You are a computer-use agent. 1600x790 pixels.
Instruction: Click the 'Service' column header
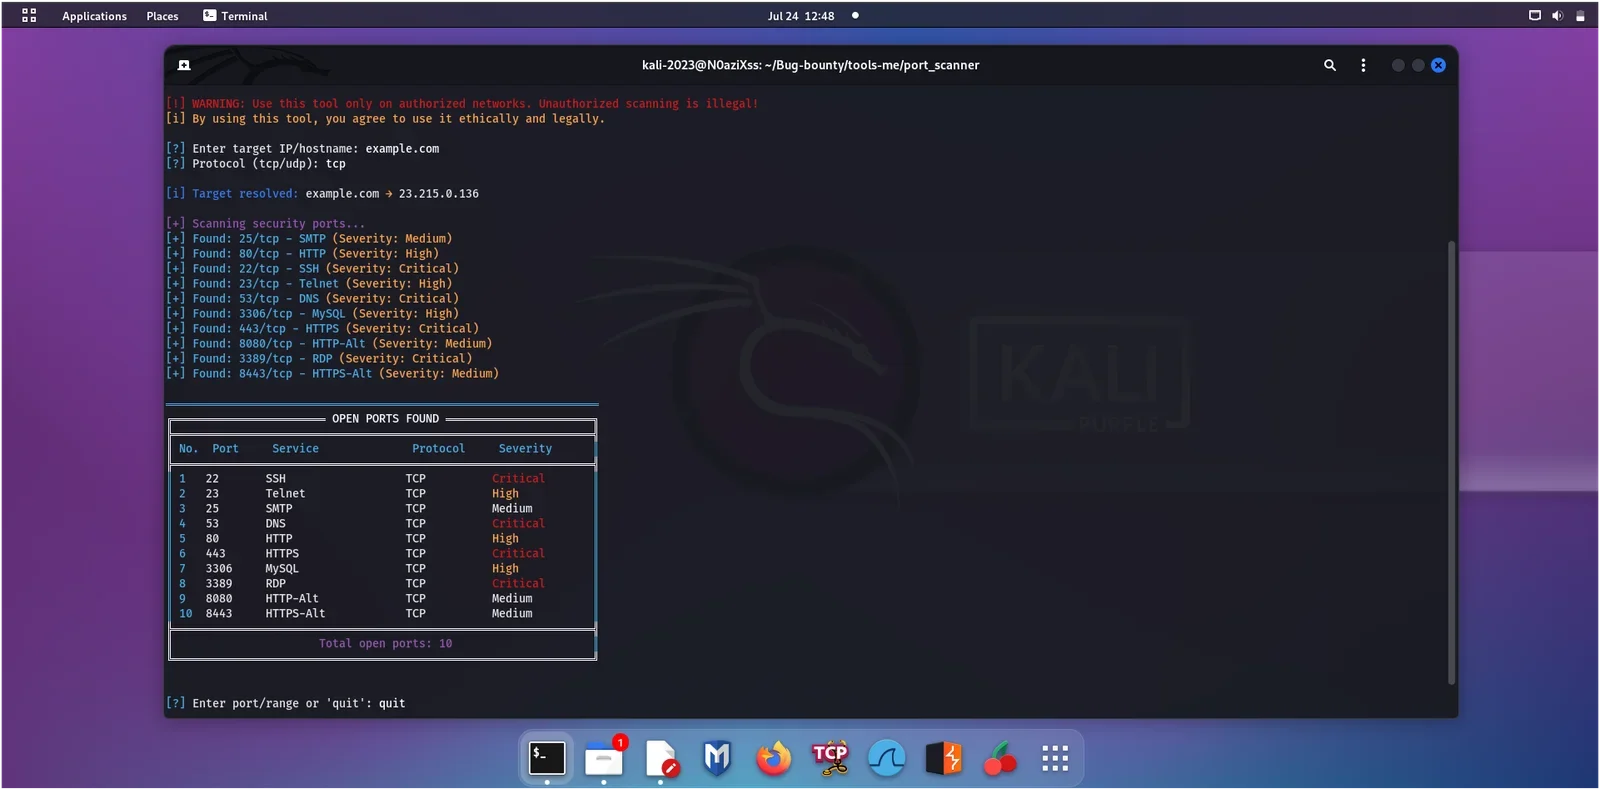[295, 449]
